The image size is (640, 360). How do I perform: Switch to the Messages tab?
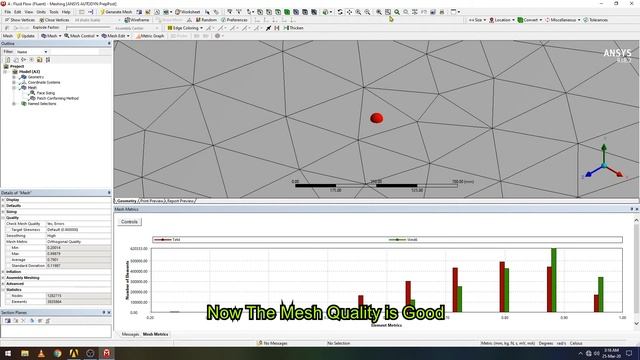pos(130,334)
